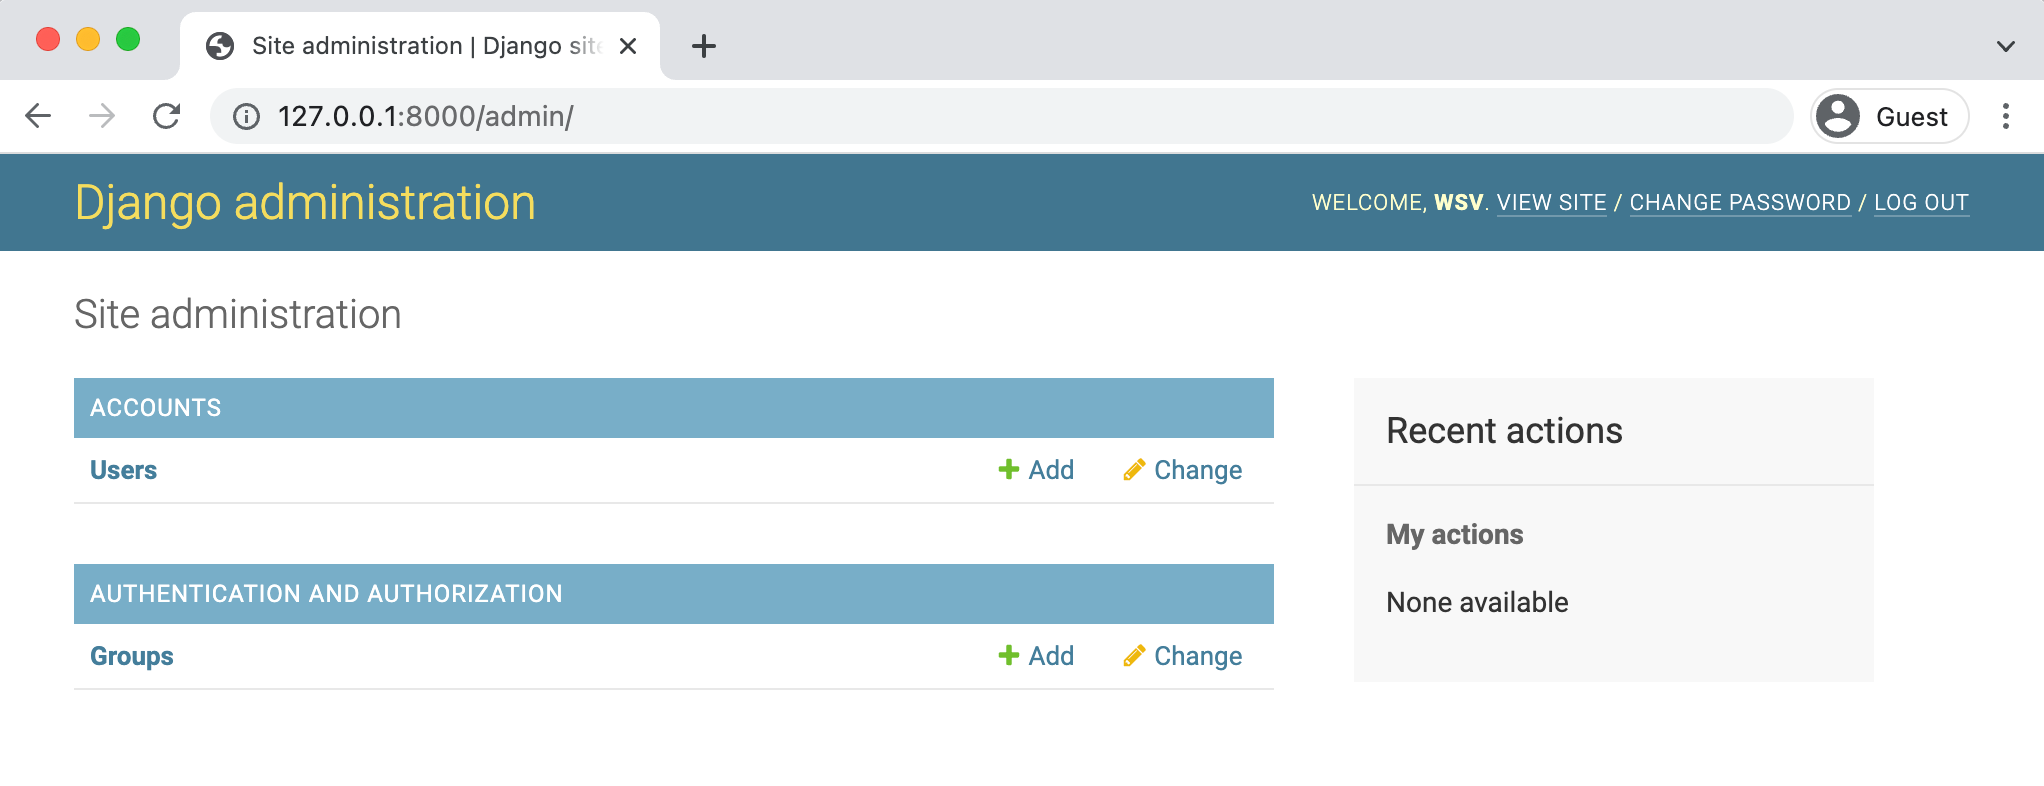Reload the admin page

click(167, 116)
